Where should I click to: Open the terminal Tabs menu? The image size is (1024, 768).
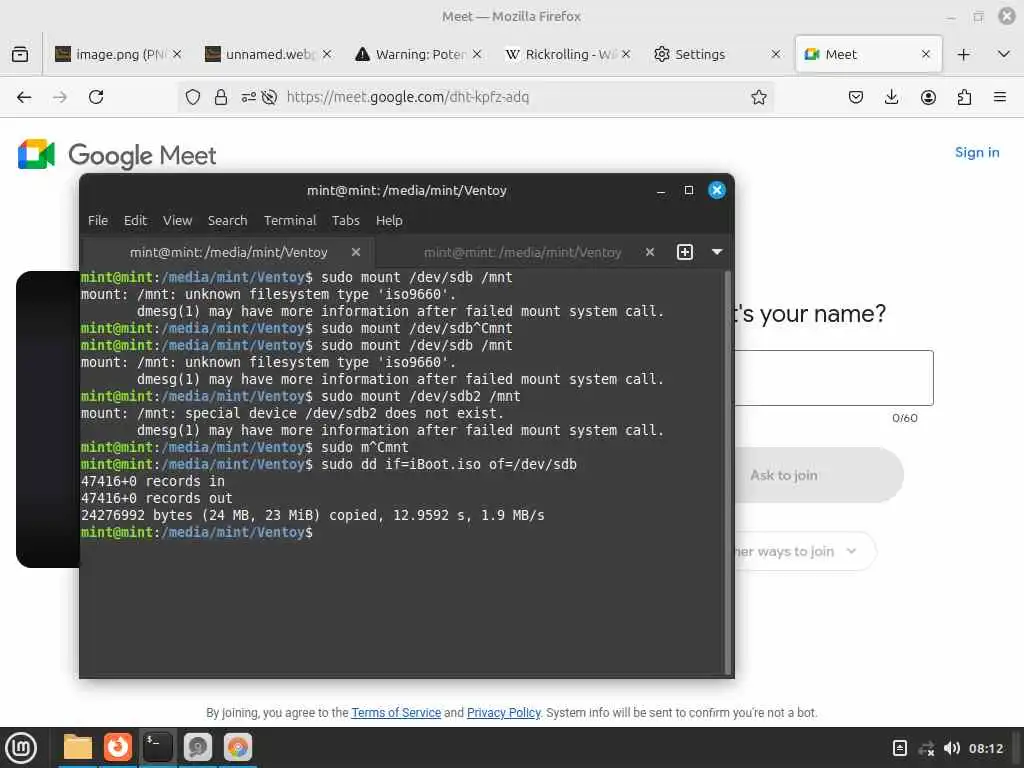[345, 221]
